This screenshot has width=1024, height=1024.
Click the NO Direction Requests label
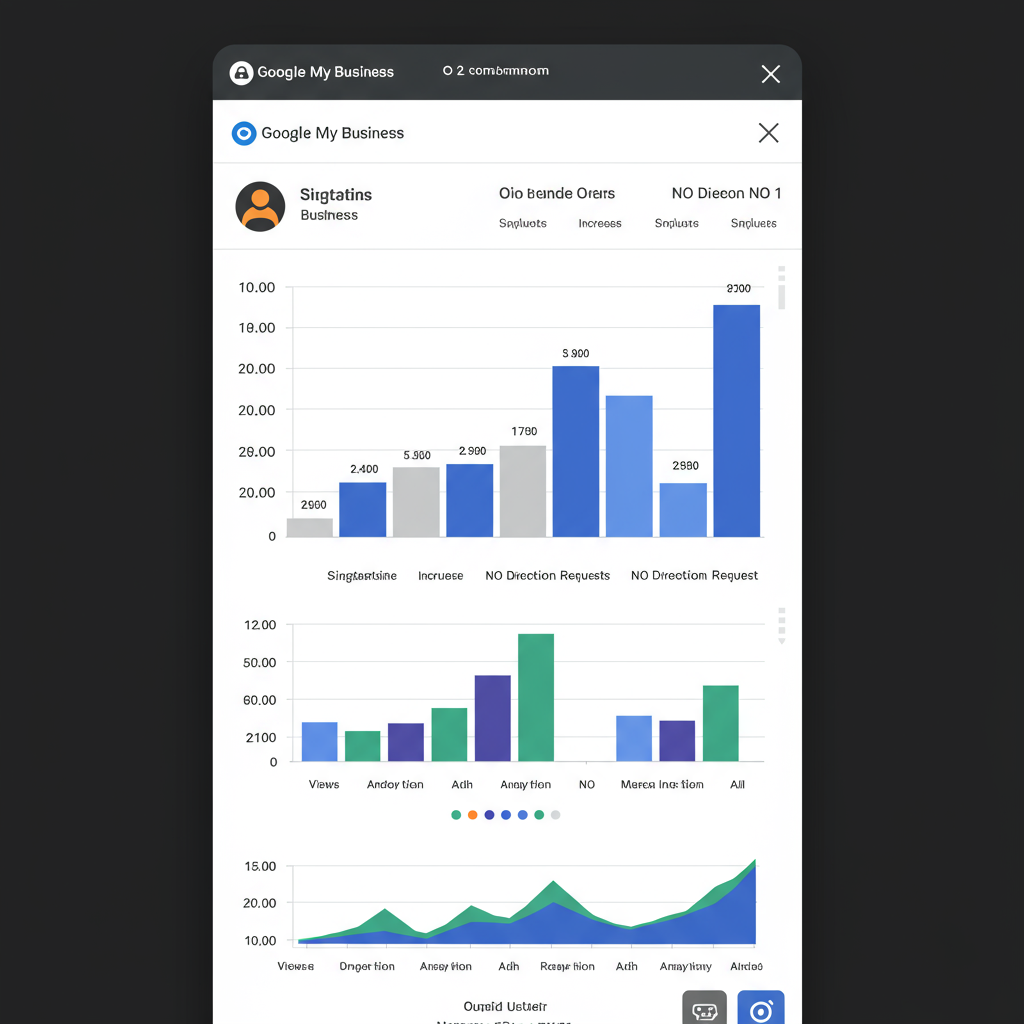pos(547,576)
